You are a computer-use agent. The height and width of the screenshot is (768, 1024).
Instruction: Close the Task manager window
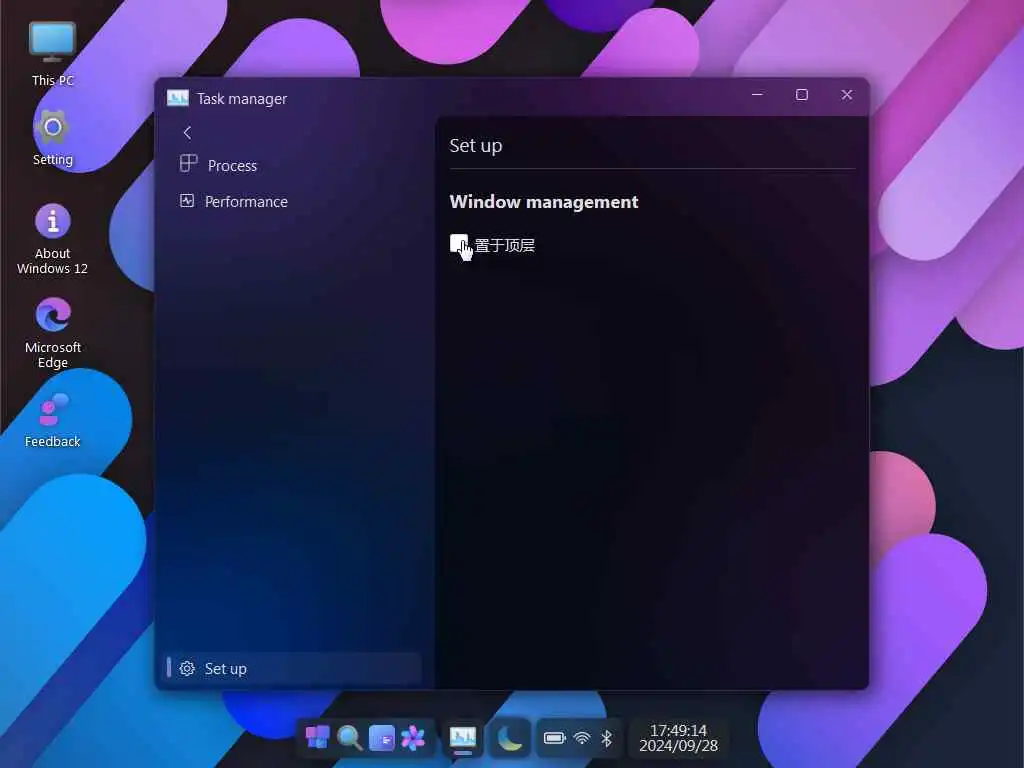[847, 95]
